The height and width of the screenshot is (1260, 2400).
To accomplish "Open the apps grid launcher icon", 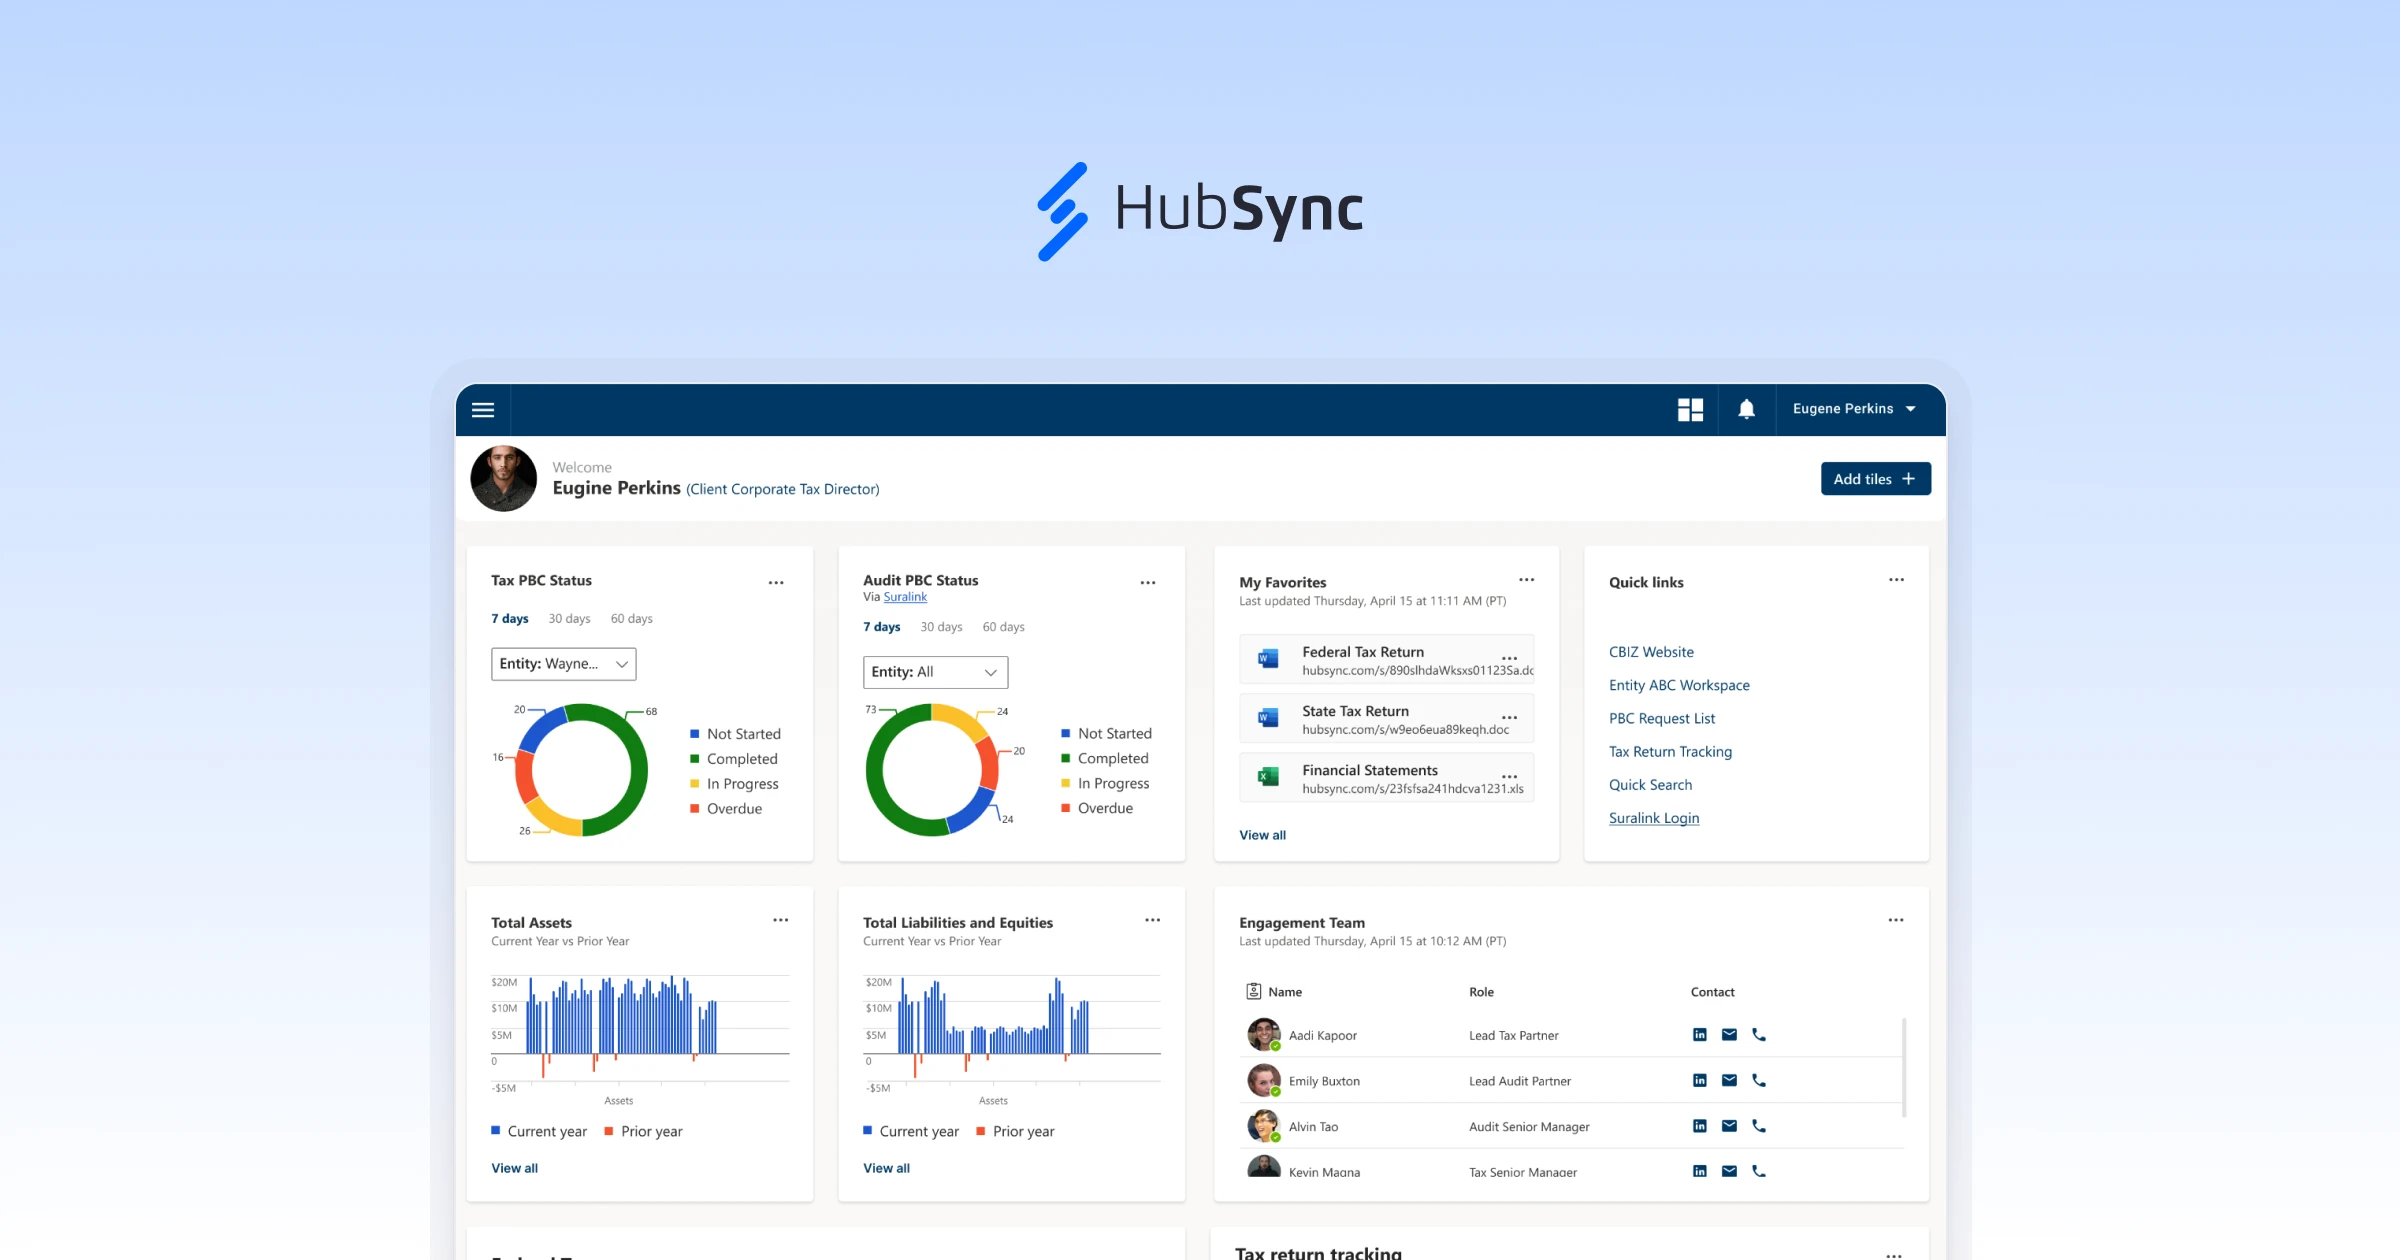I will pyautogui.click(x=1690, y=409).
